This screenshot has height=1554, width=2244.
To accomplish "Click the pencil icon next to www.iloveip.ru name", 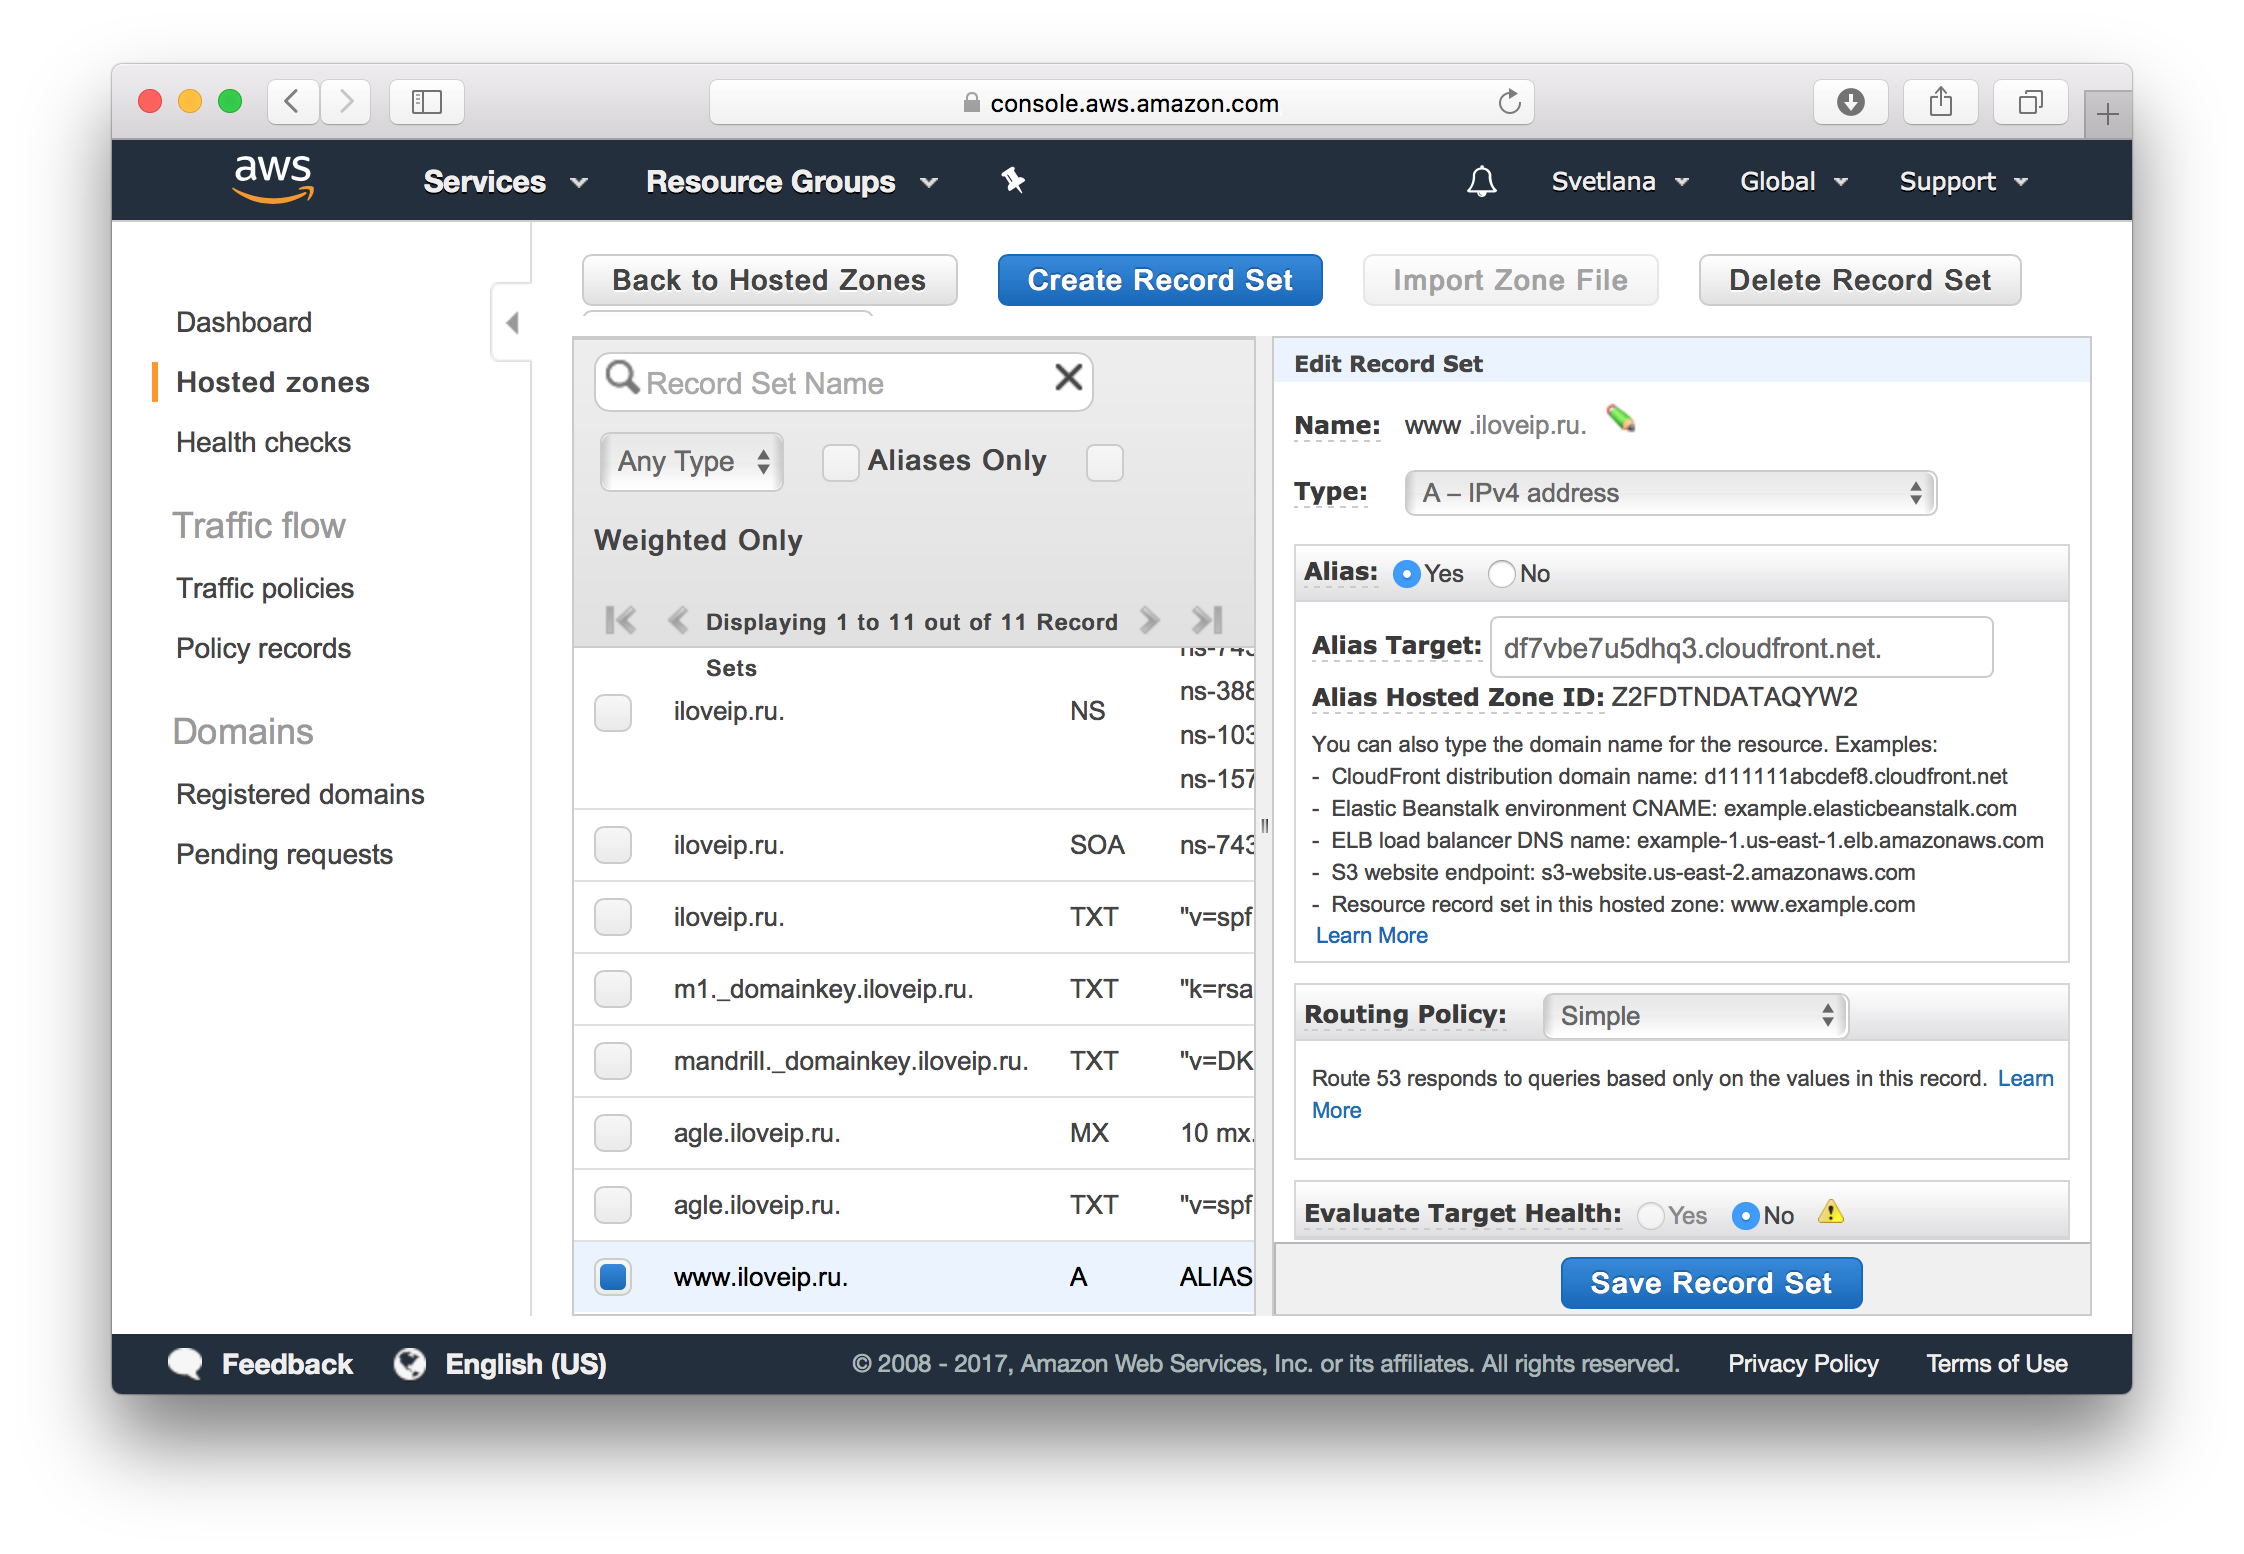I will coord(1621,421).
